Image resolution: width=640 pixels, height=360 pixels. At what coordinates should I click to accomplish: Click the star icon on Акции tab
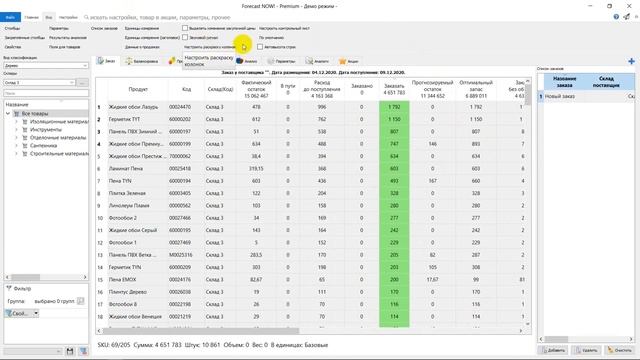pos(342,61)
